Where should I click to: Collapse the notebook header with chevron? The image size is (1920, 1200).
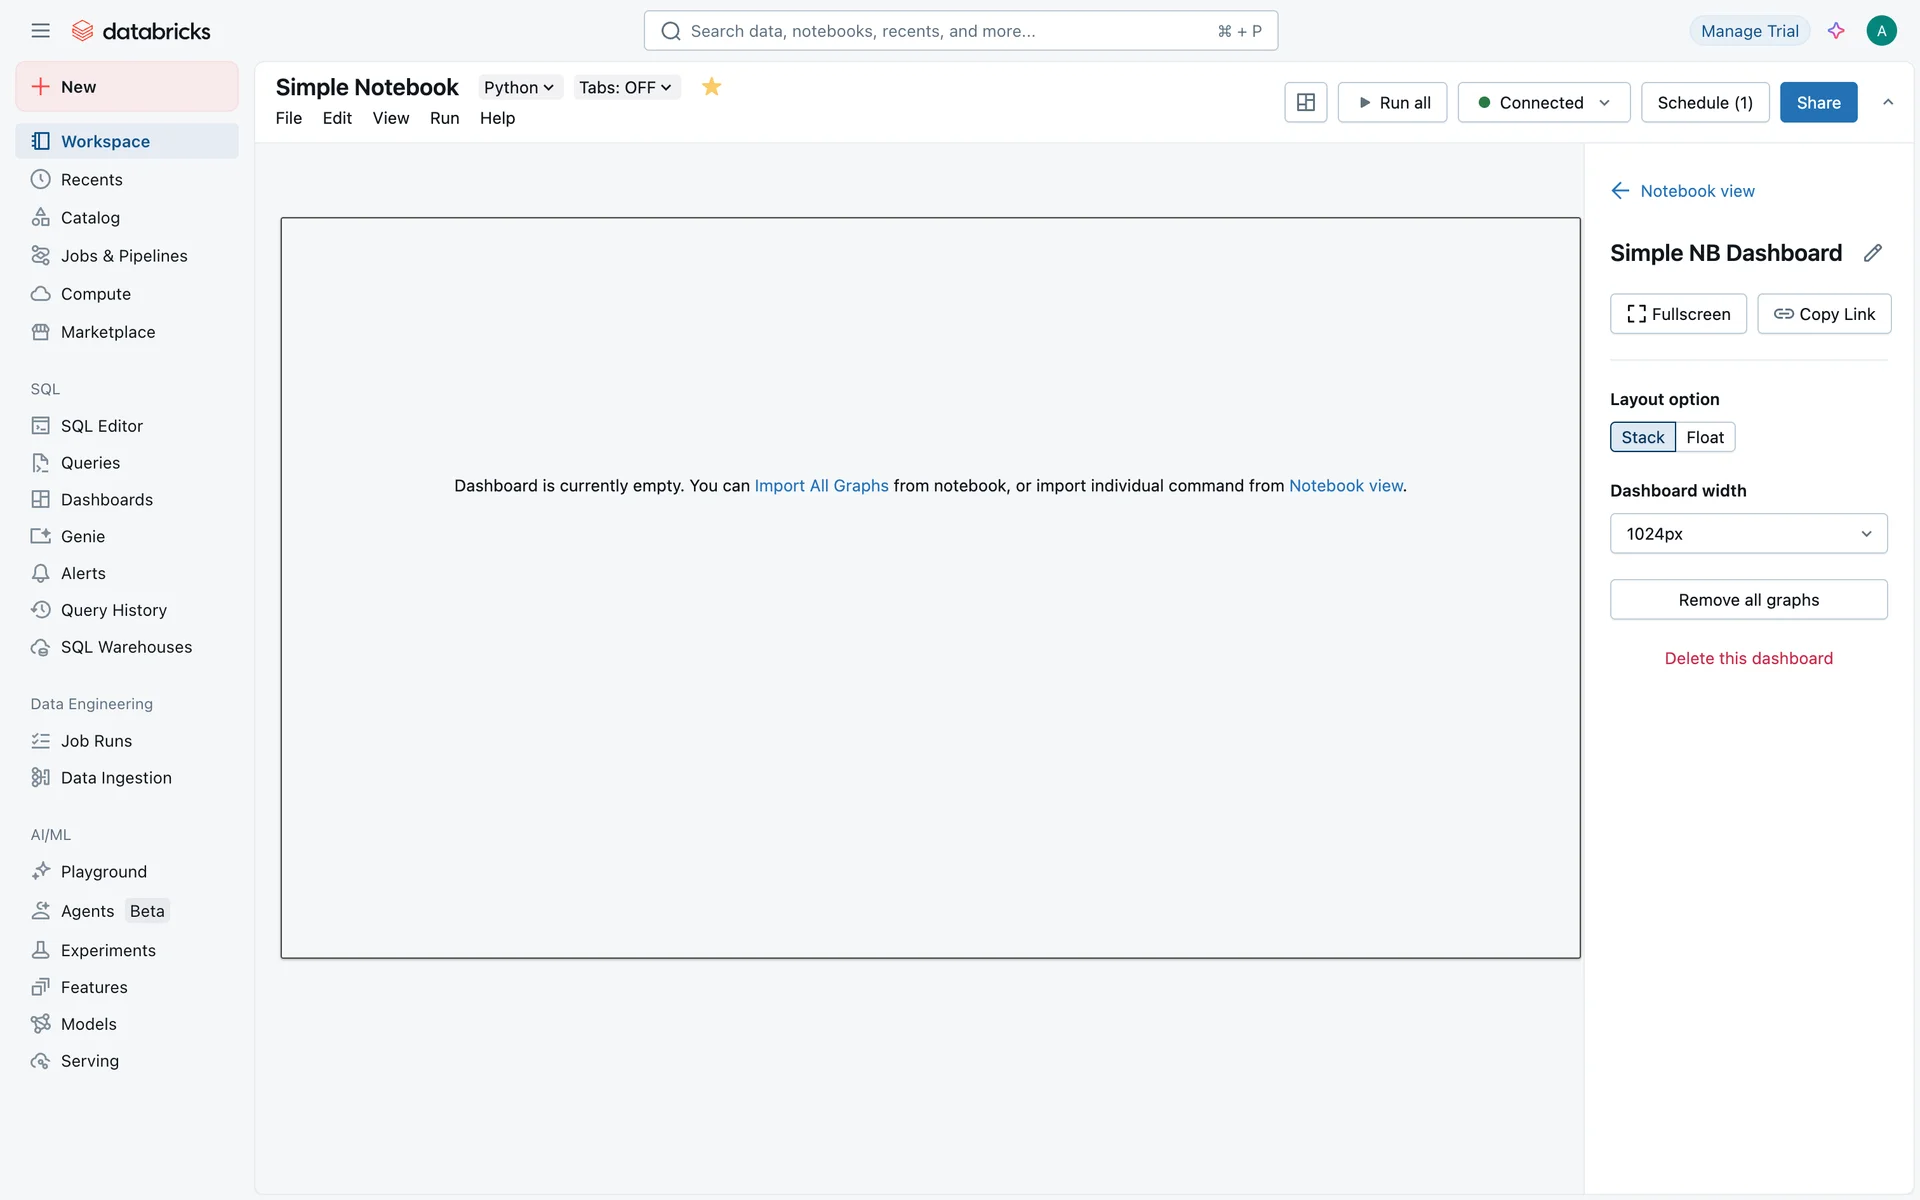[x=1888, y=102]
